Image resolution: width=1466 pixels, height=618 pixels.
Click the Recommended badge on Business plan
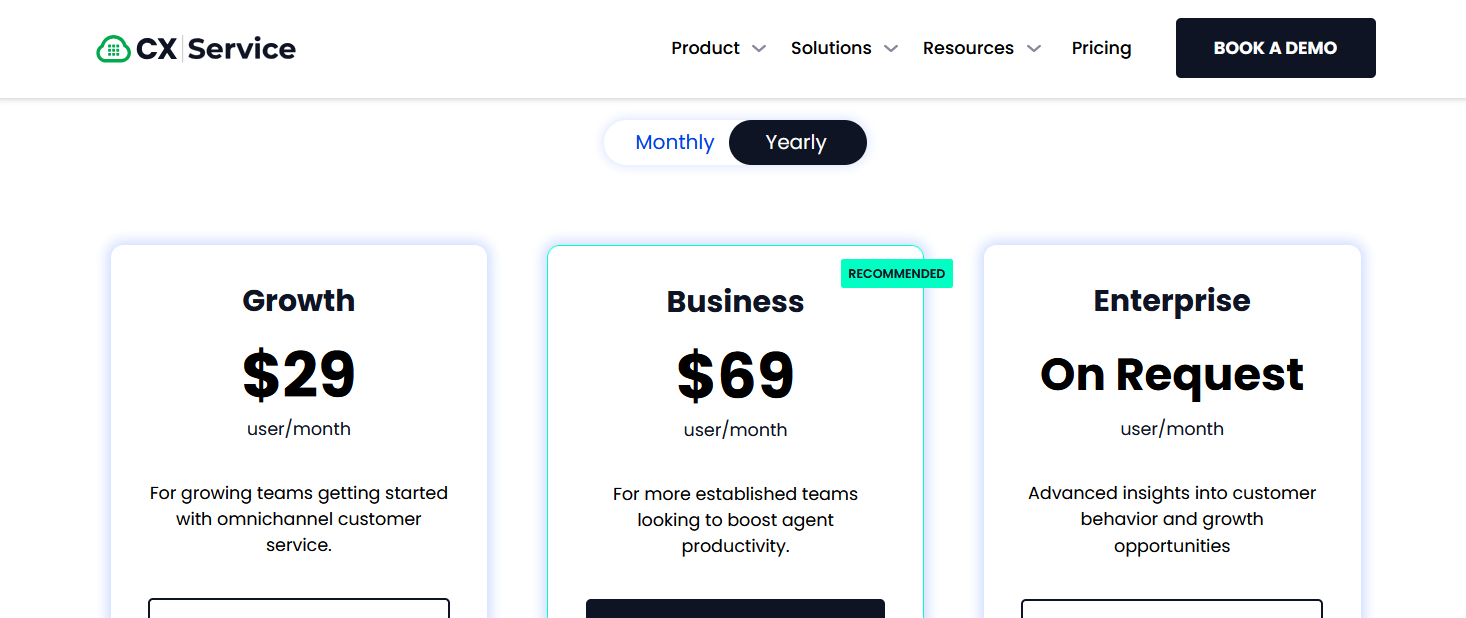pyautogui.click(x=896, y=274)
